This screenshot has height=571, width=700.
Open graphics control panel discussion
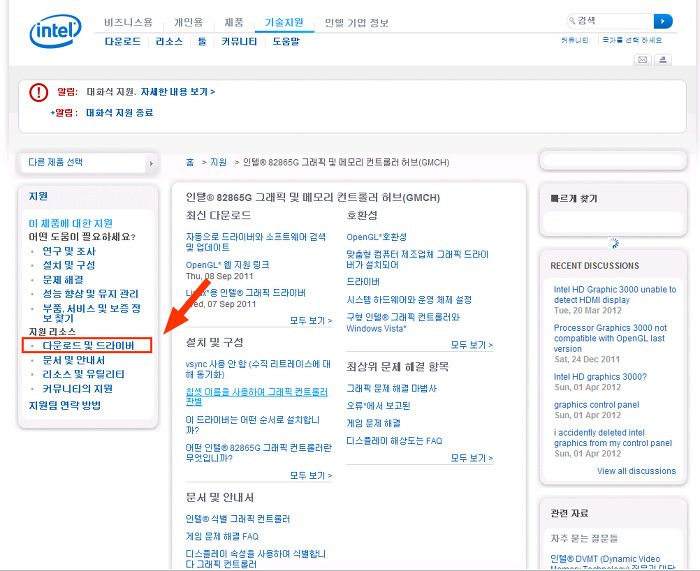[596, 405]
